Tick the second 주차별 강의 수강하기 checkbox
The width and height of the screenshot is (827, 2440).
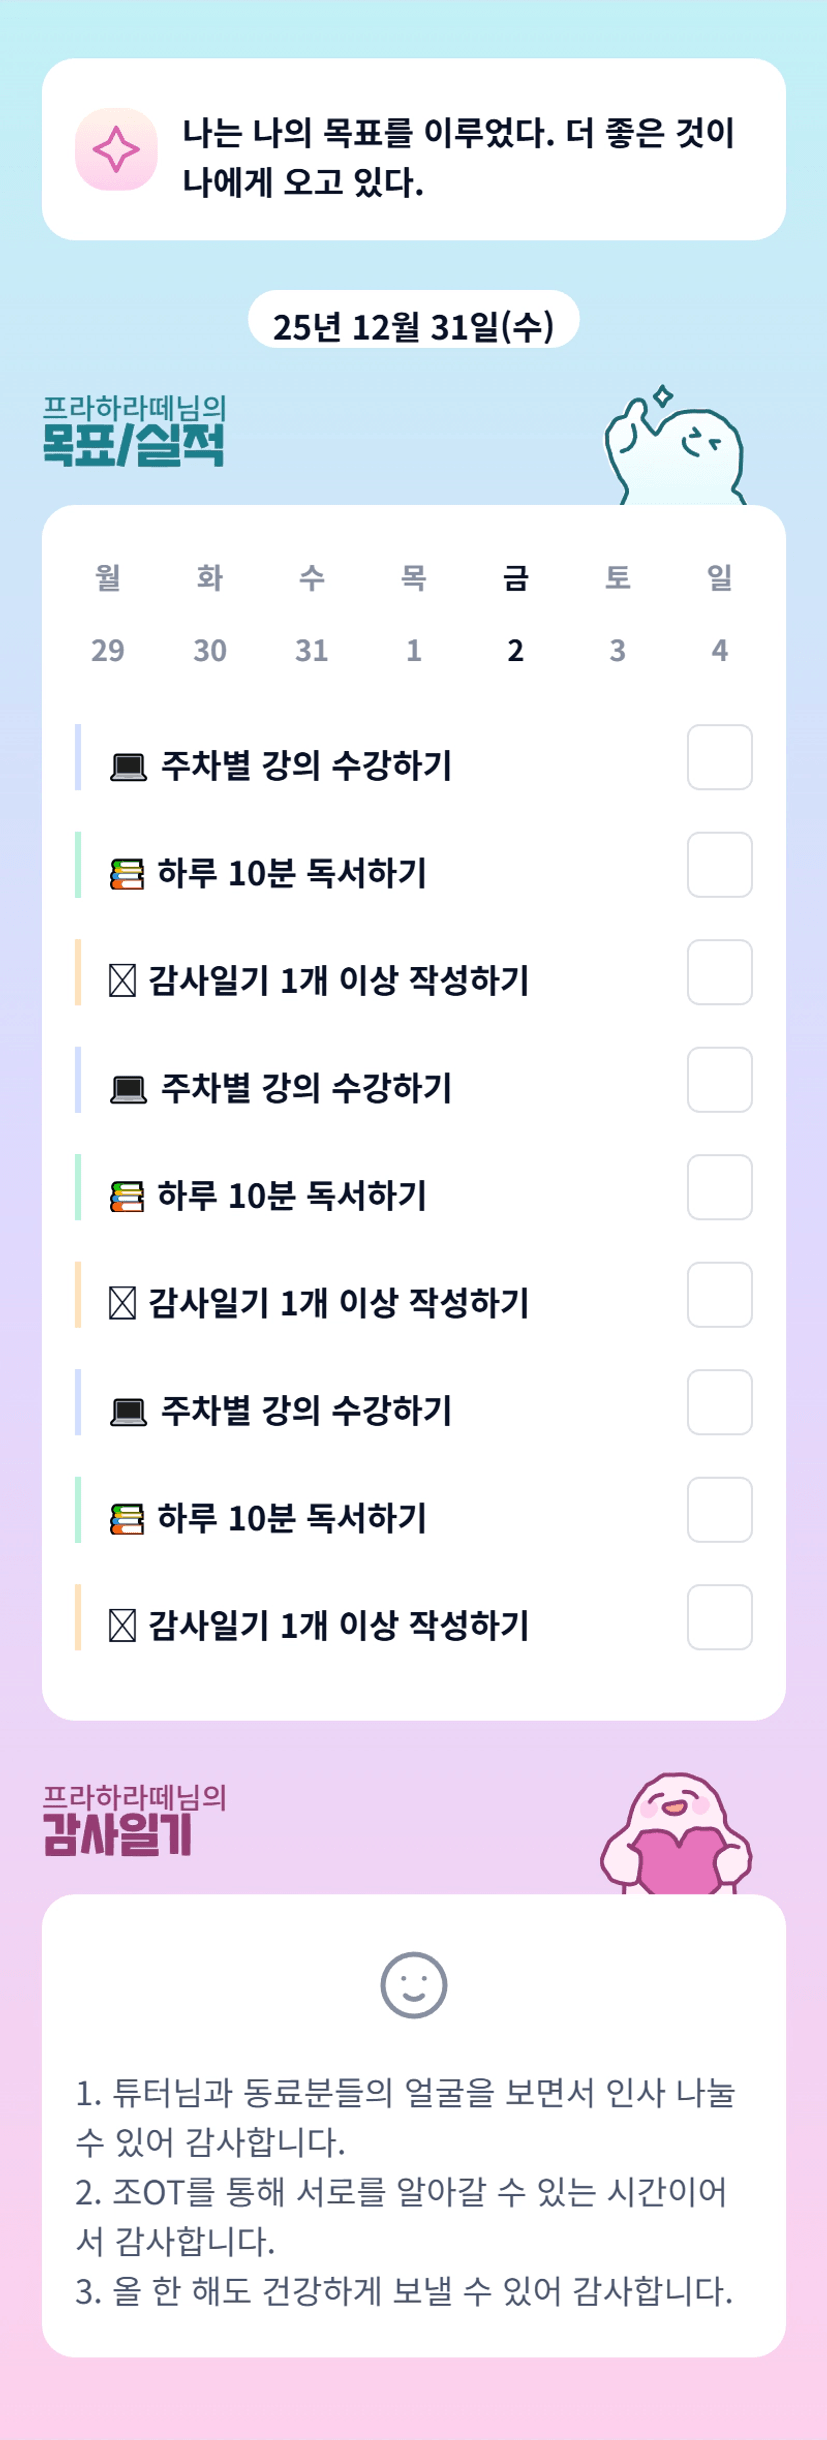point(719,1080)
